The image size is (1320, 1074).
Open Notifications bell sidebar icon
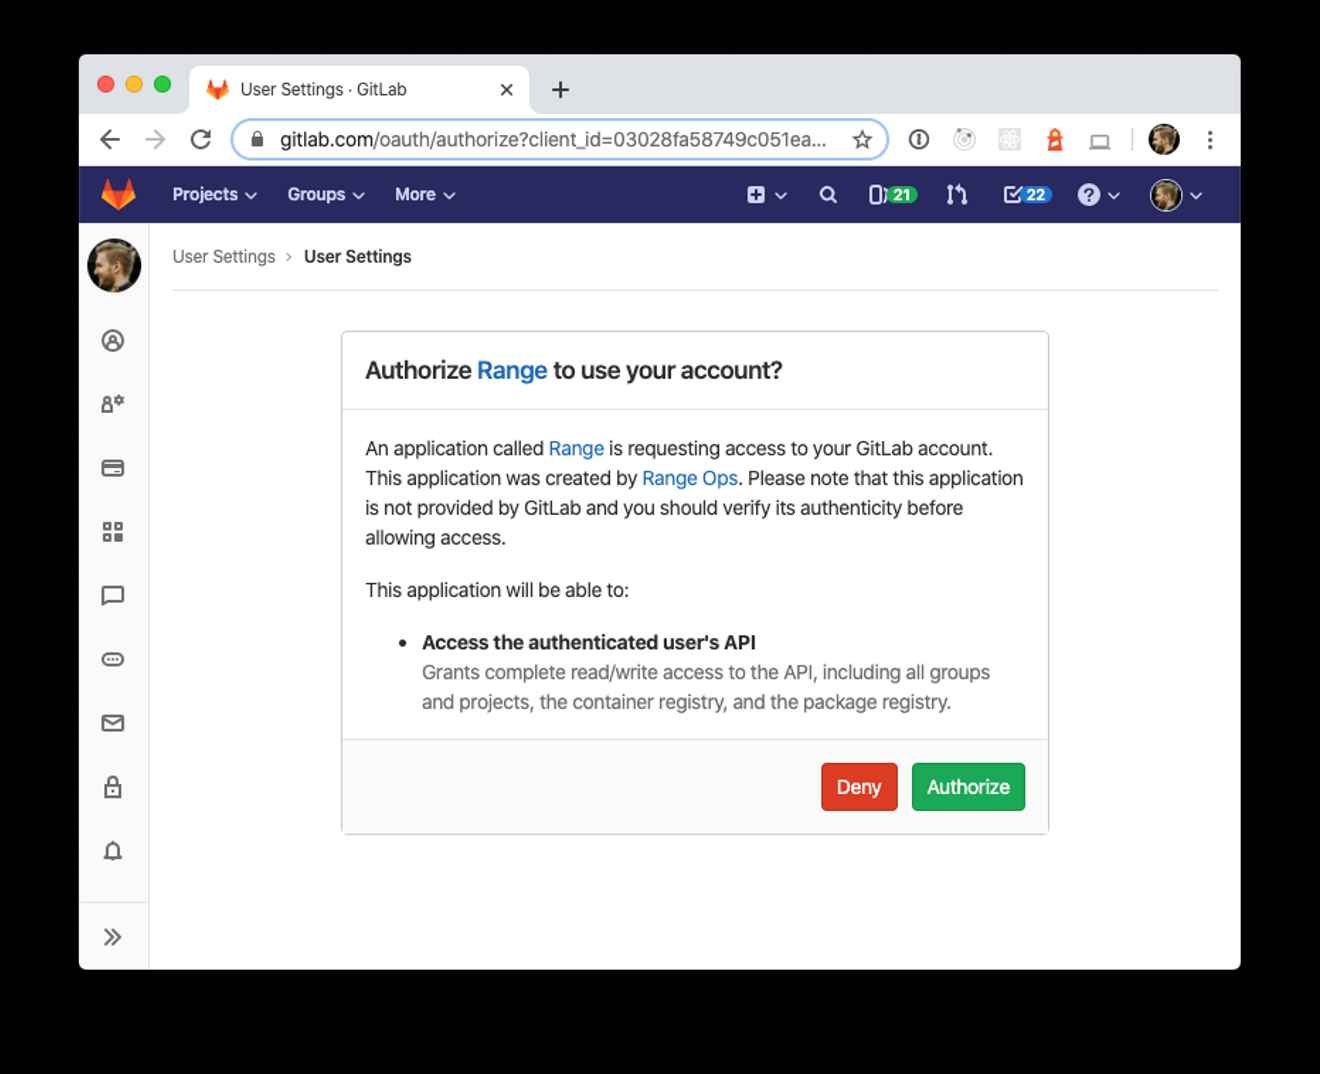point(113,851)
